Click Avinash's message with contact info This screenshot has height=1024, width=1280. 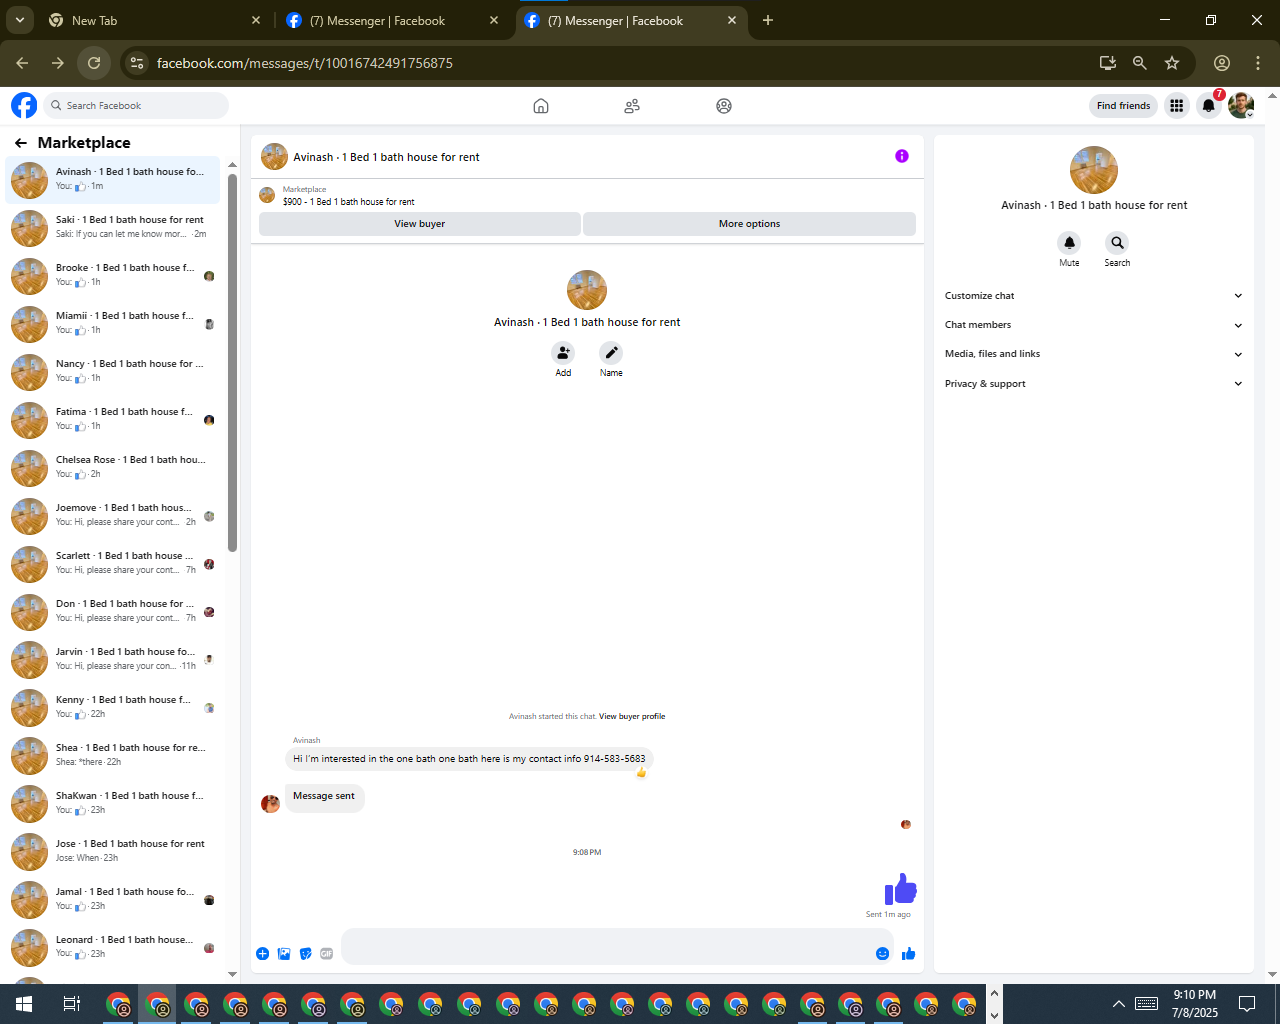coord(469,759)
